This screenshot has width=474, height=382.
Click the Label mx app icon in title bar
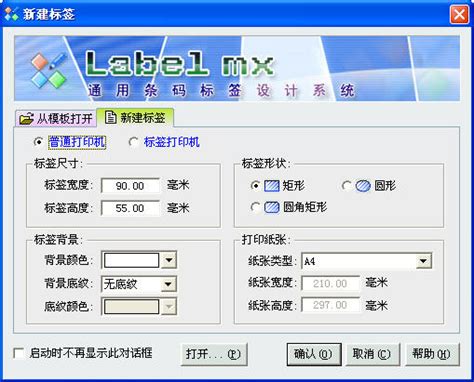tap(12, 13)
